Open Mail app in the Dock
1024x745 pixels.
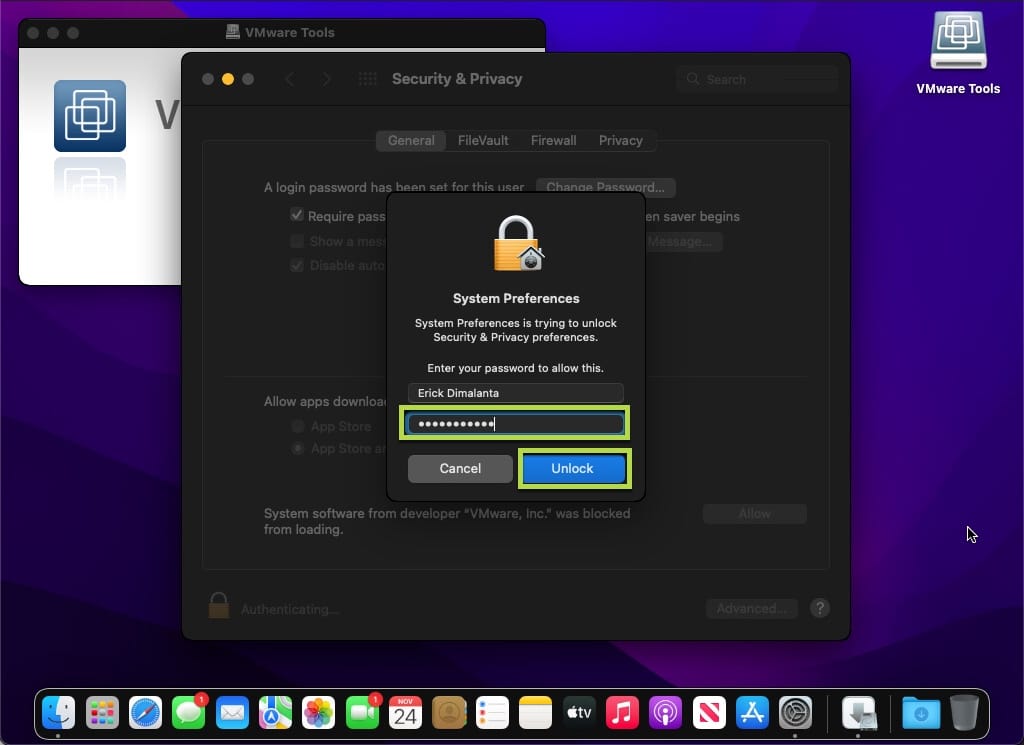(232, 712)
